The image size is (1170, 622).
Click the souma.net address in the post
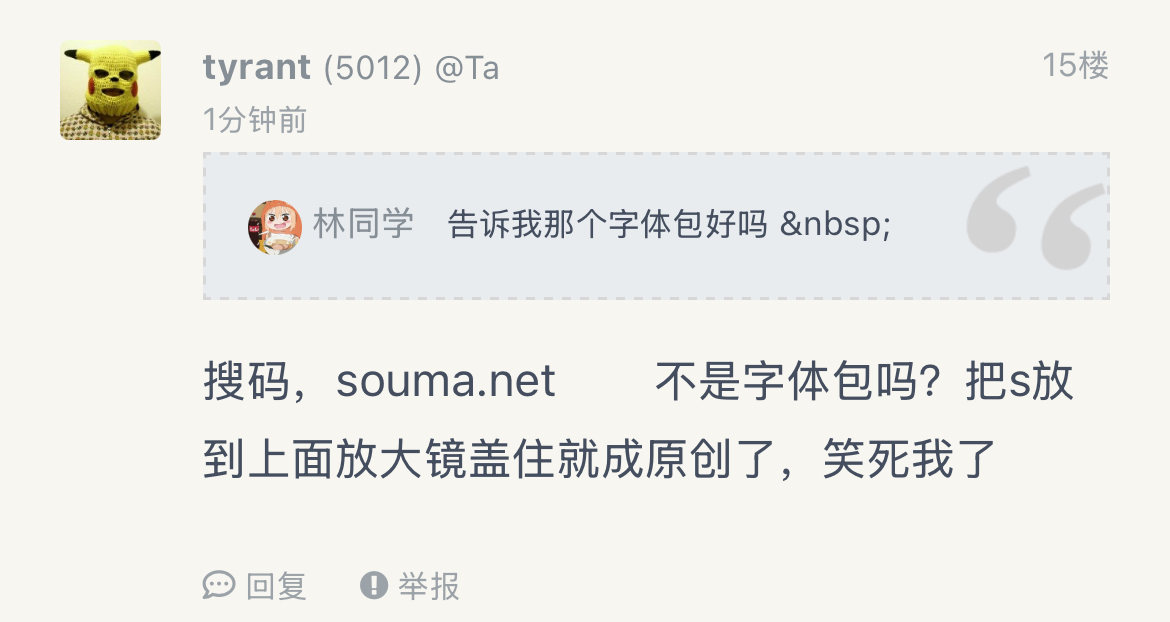pos(446,382)
